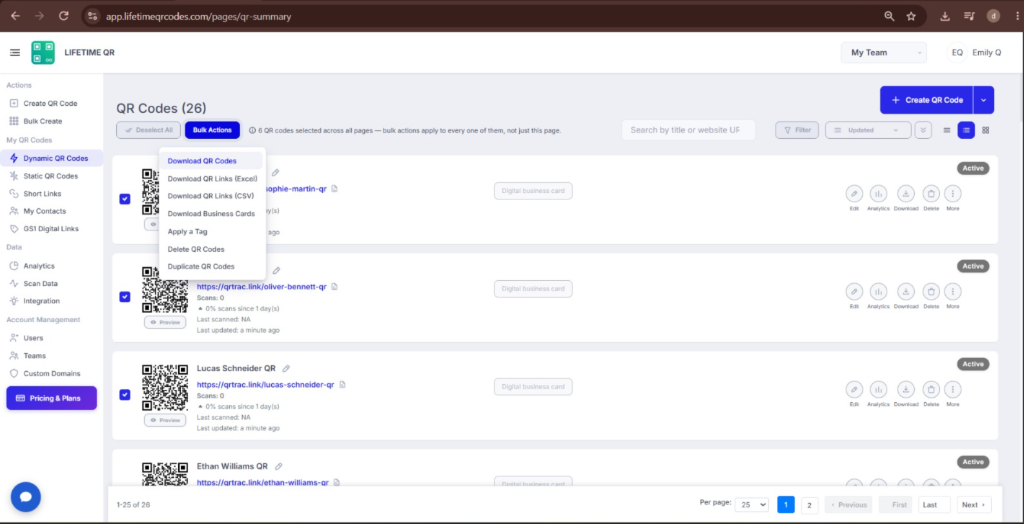Switch to grid view icon
Screen dimensions: 1024x524
click(x=985, y=130)
